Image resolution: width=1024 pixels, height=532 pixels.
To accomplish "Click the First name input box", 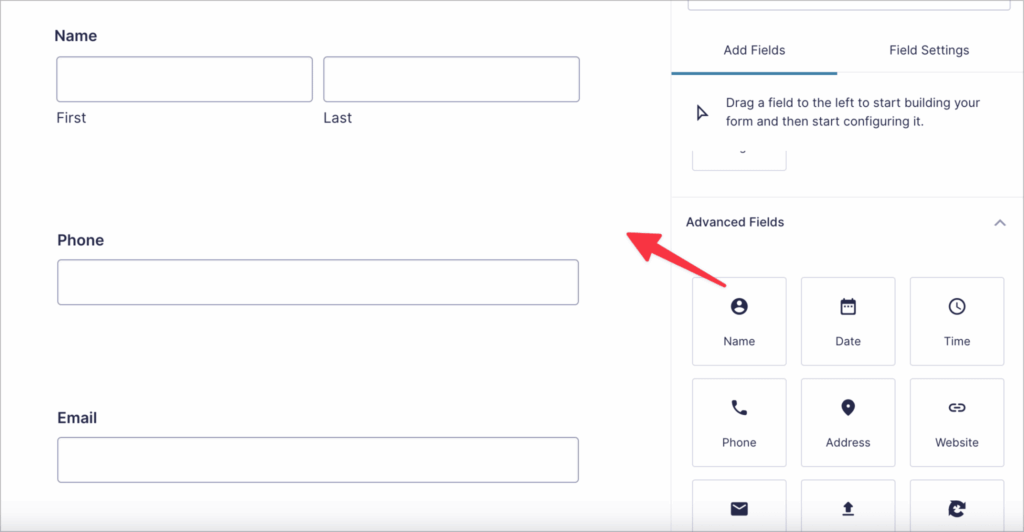I will (x=184, y=79).
